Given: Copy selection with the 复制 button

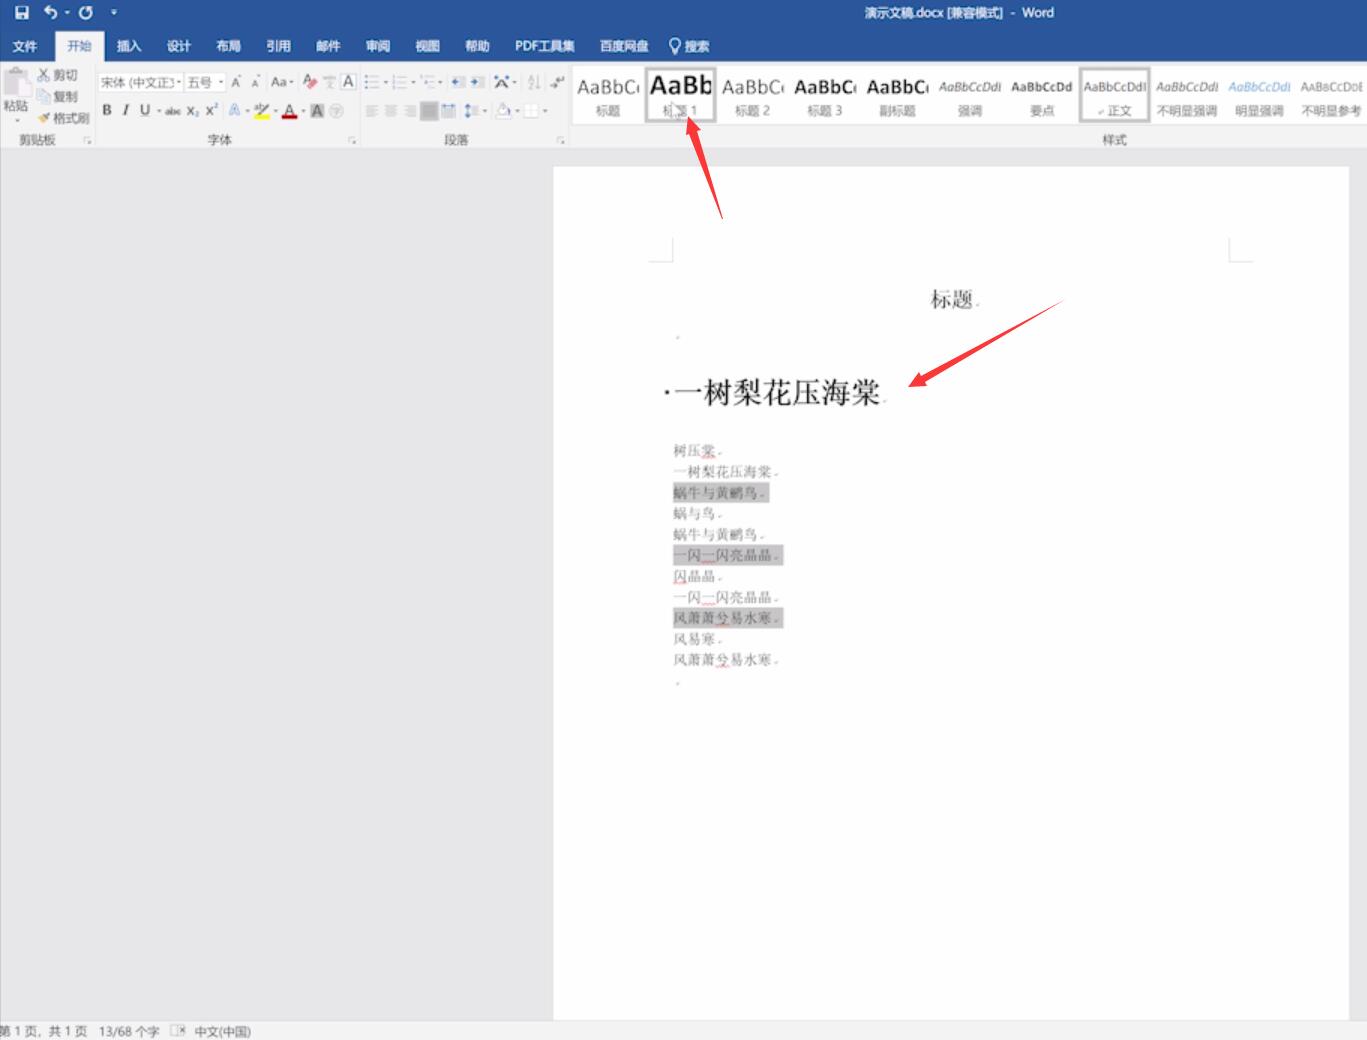Looking at the screenshot, I should [57, 96].
